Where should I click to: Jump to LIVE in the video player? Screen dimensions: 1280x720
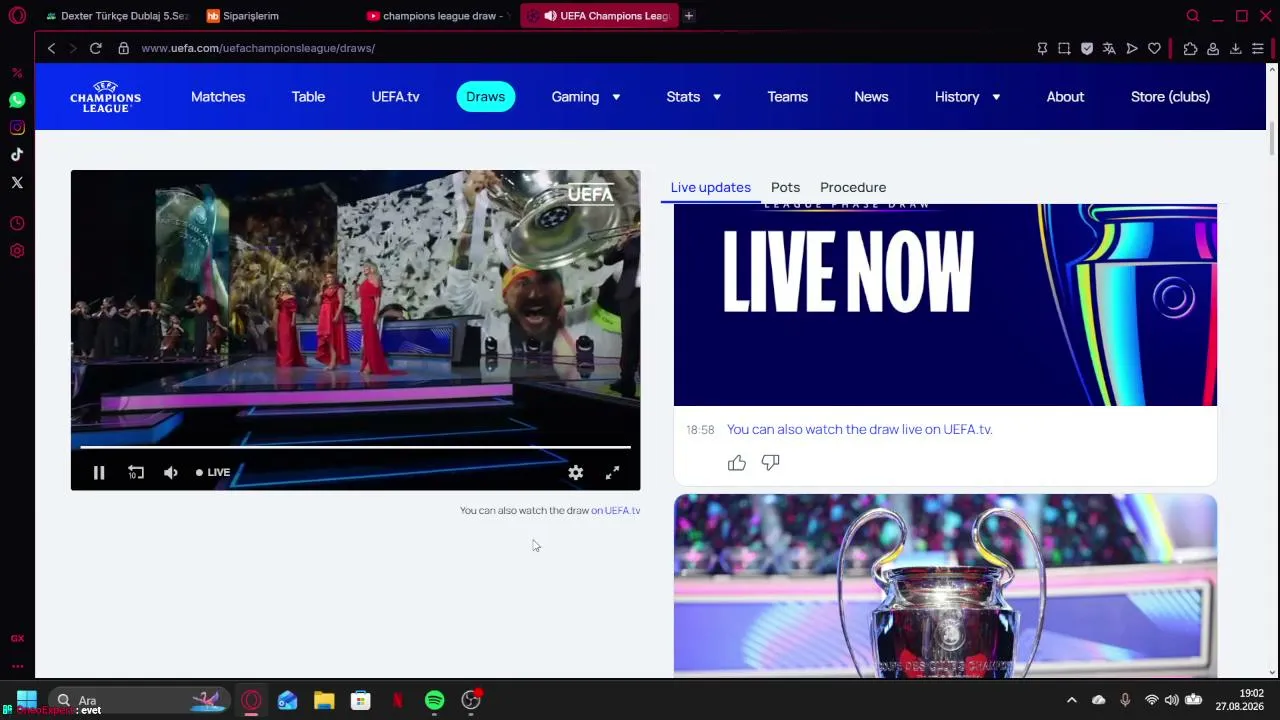click(213, 473)
